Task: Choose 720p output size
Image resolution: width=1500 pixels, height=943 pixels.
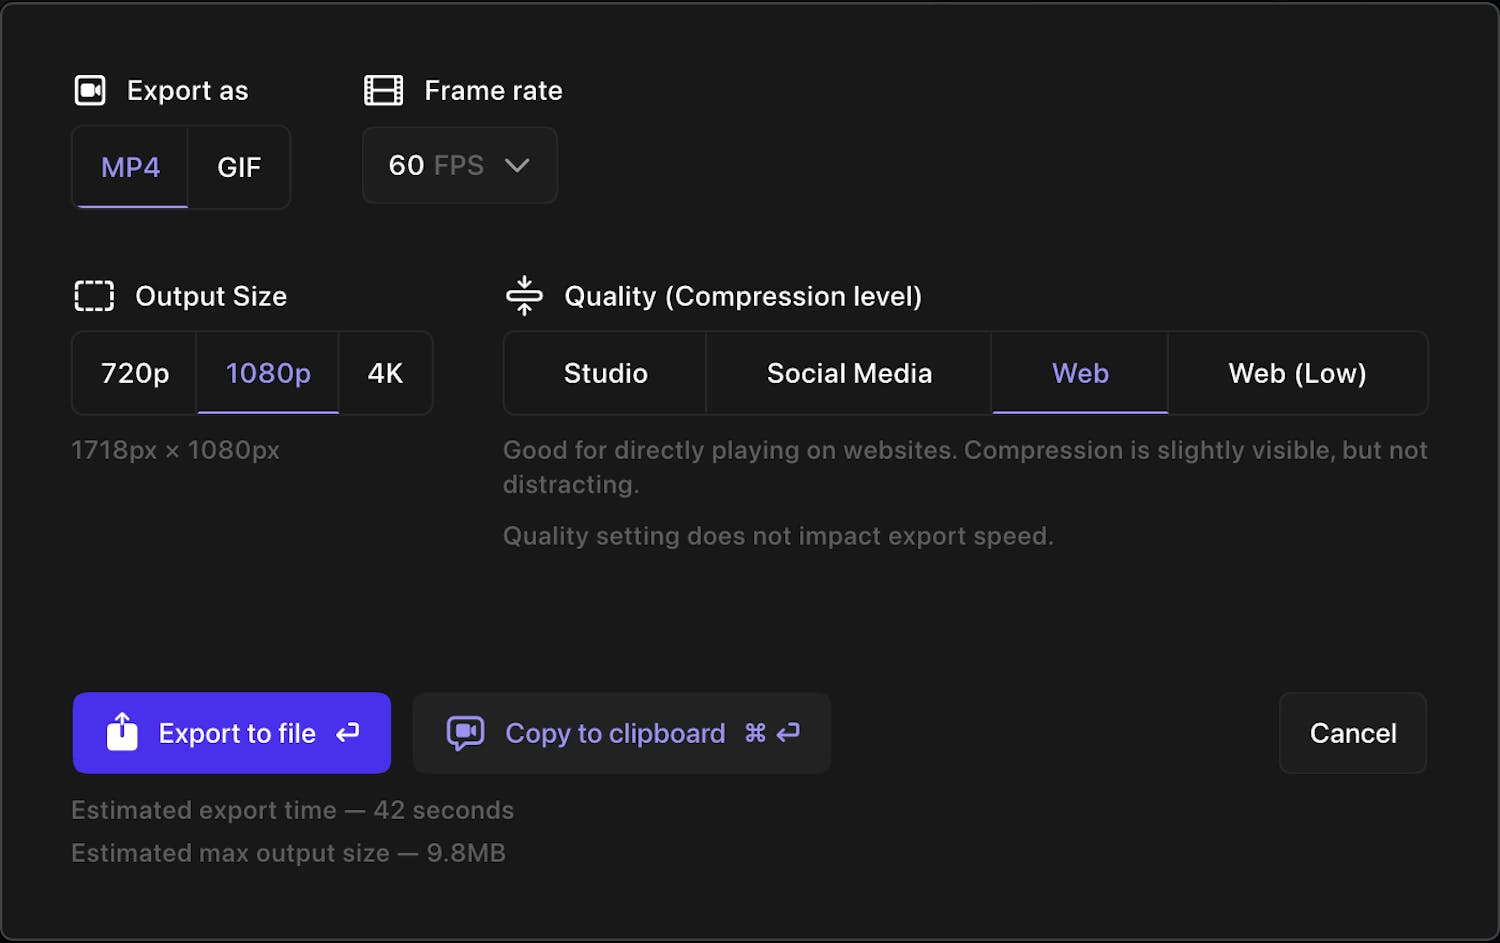Action: (x=135, y=373)
